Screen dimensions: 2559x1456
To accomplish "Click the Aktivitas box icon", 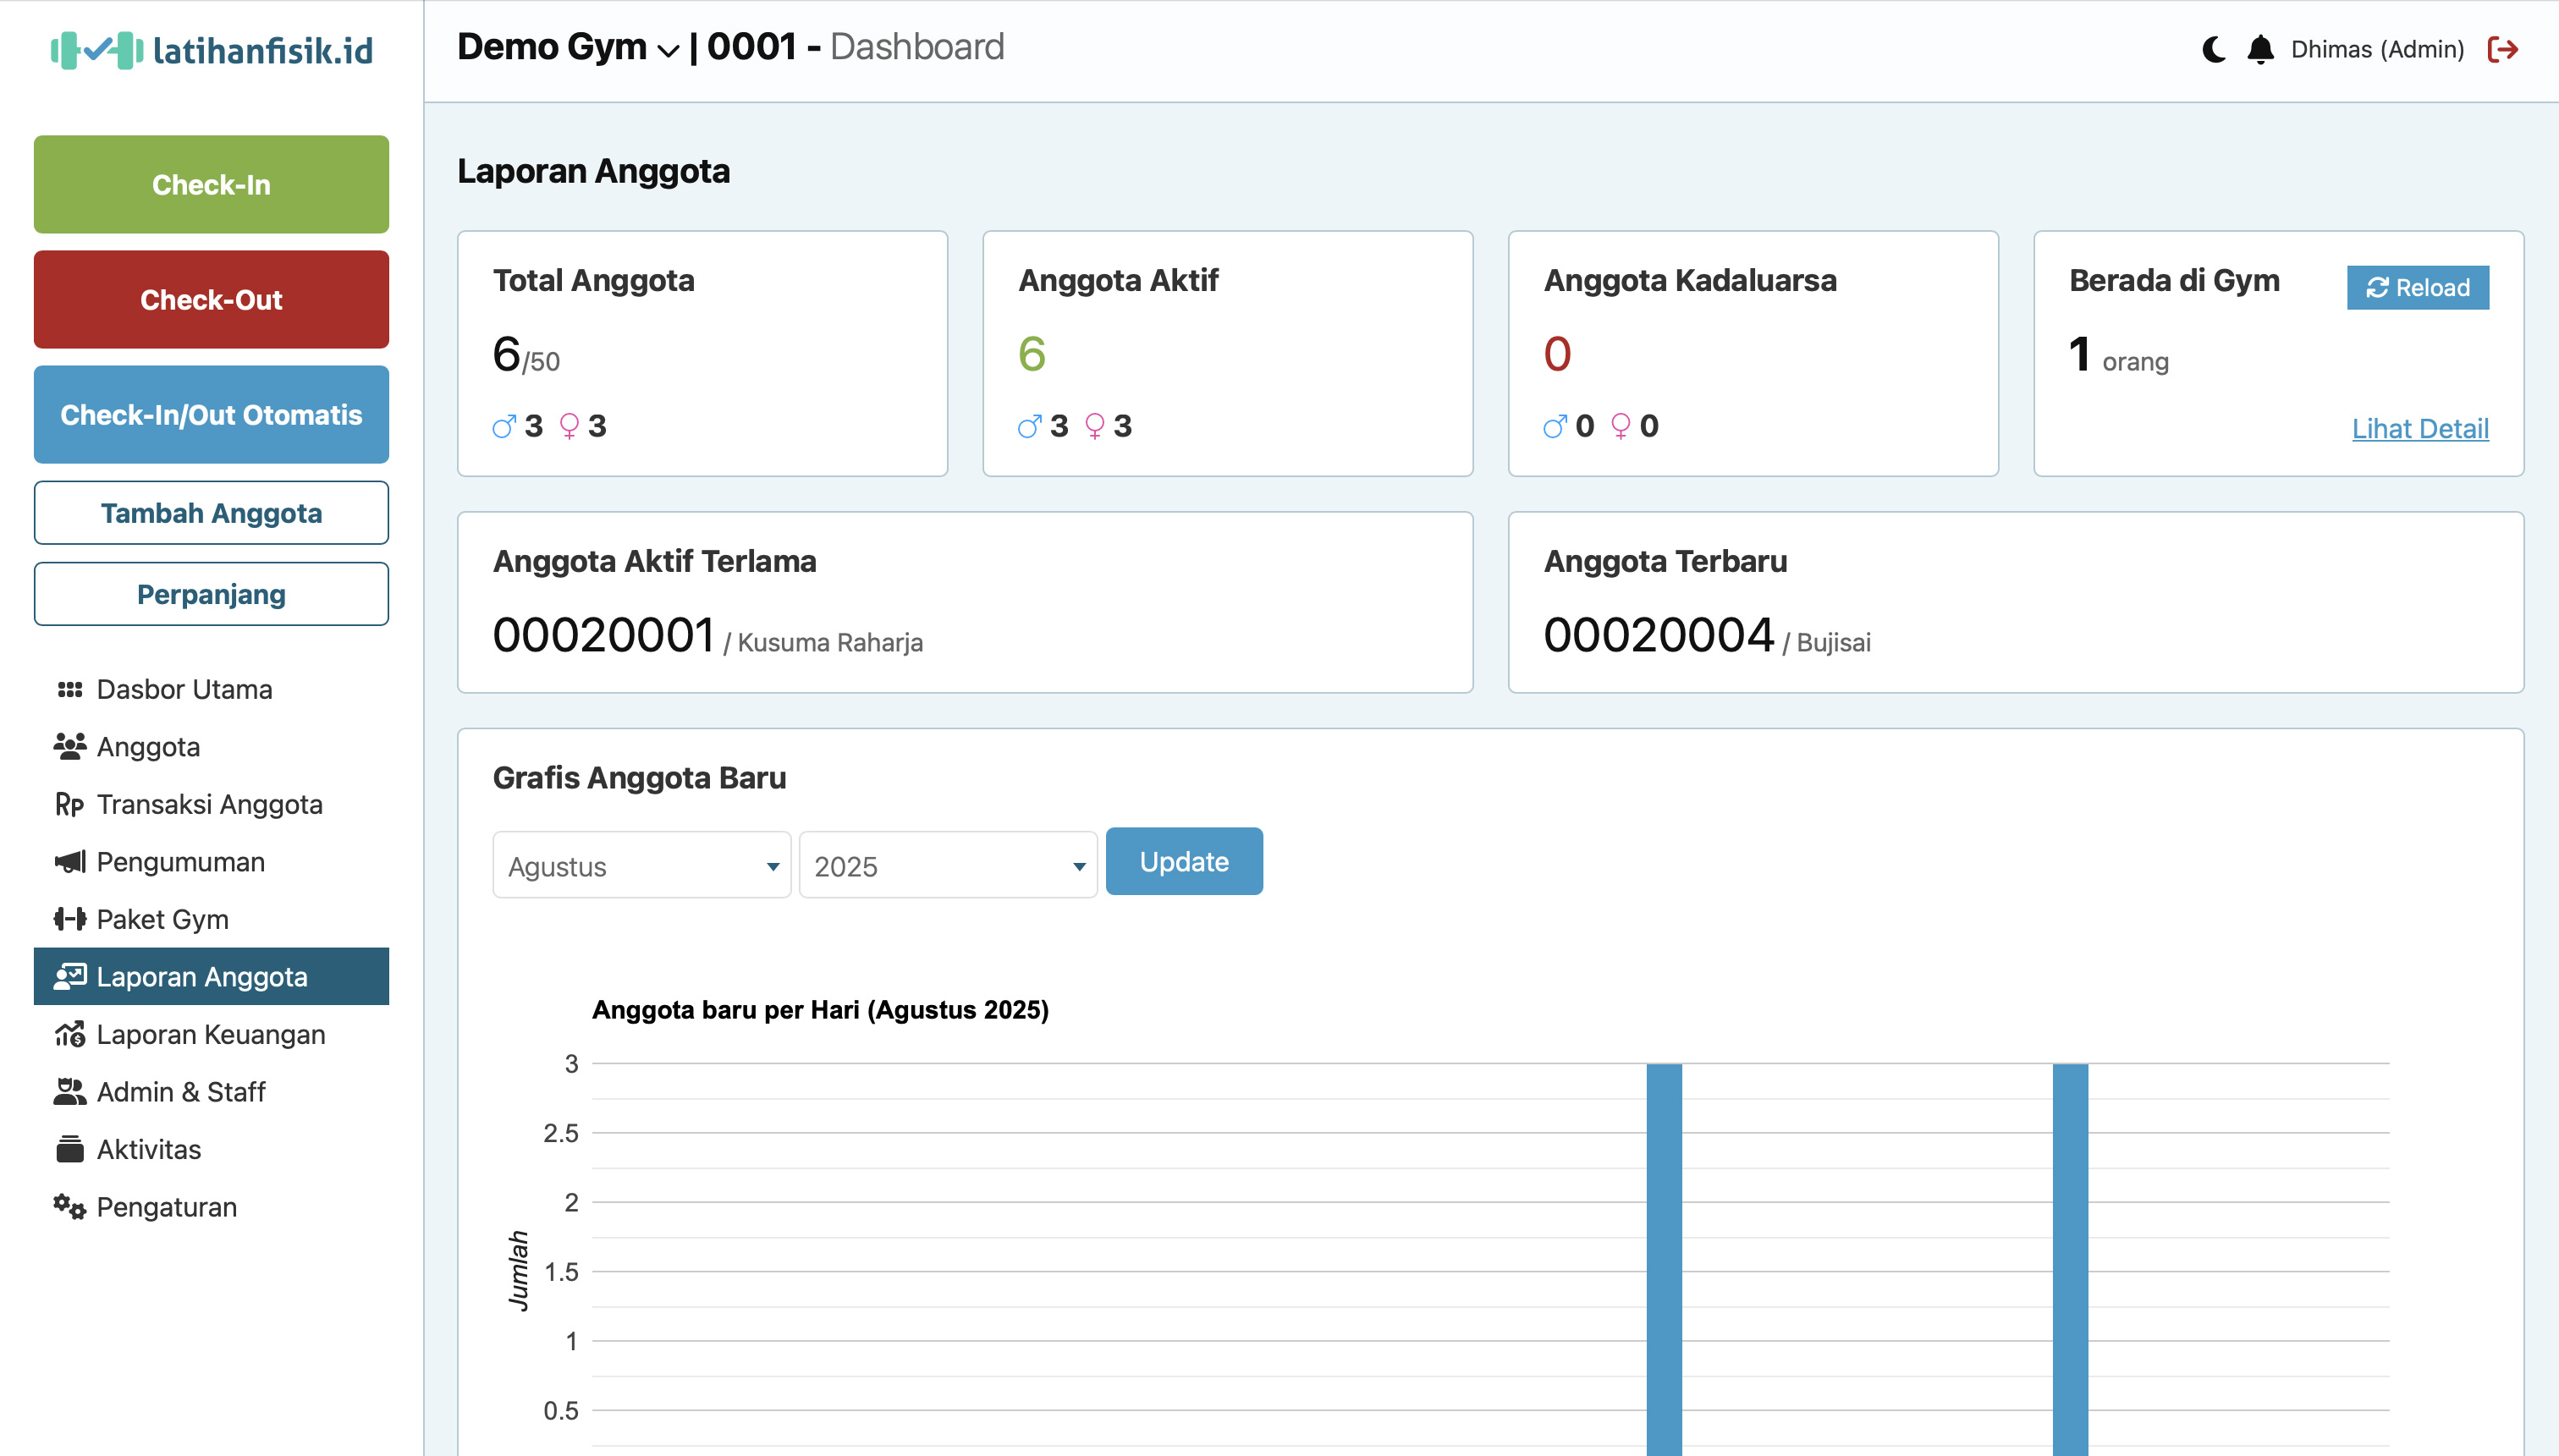I will point(69,1149).
